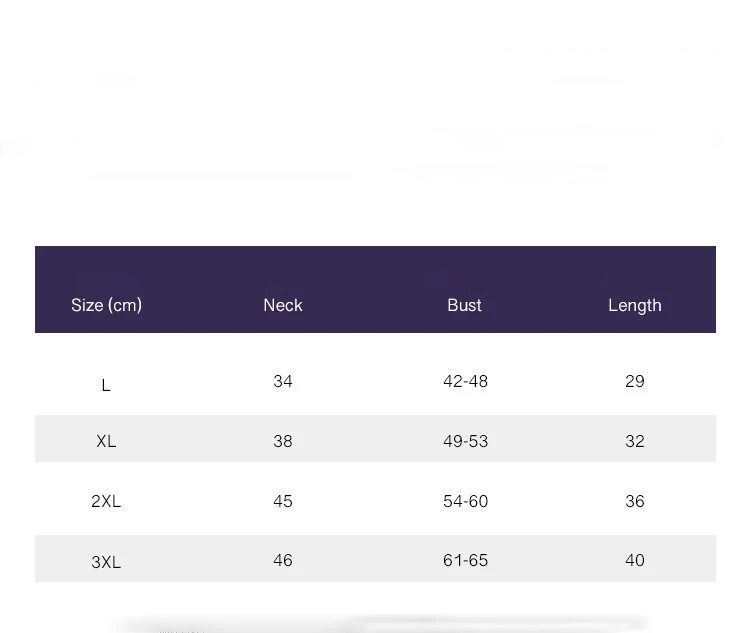Click bust range 61-65

coord(466,560)
